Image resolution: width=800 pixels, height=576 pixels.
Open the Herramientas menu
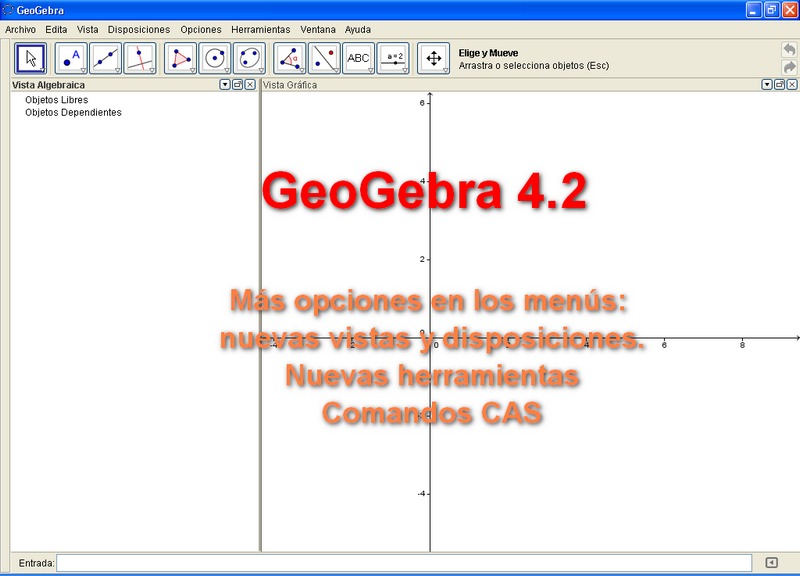click(x=260, y=30)
